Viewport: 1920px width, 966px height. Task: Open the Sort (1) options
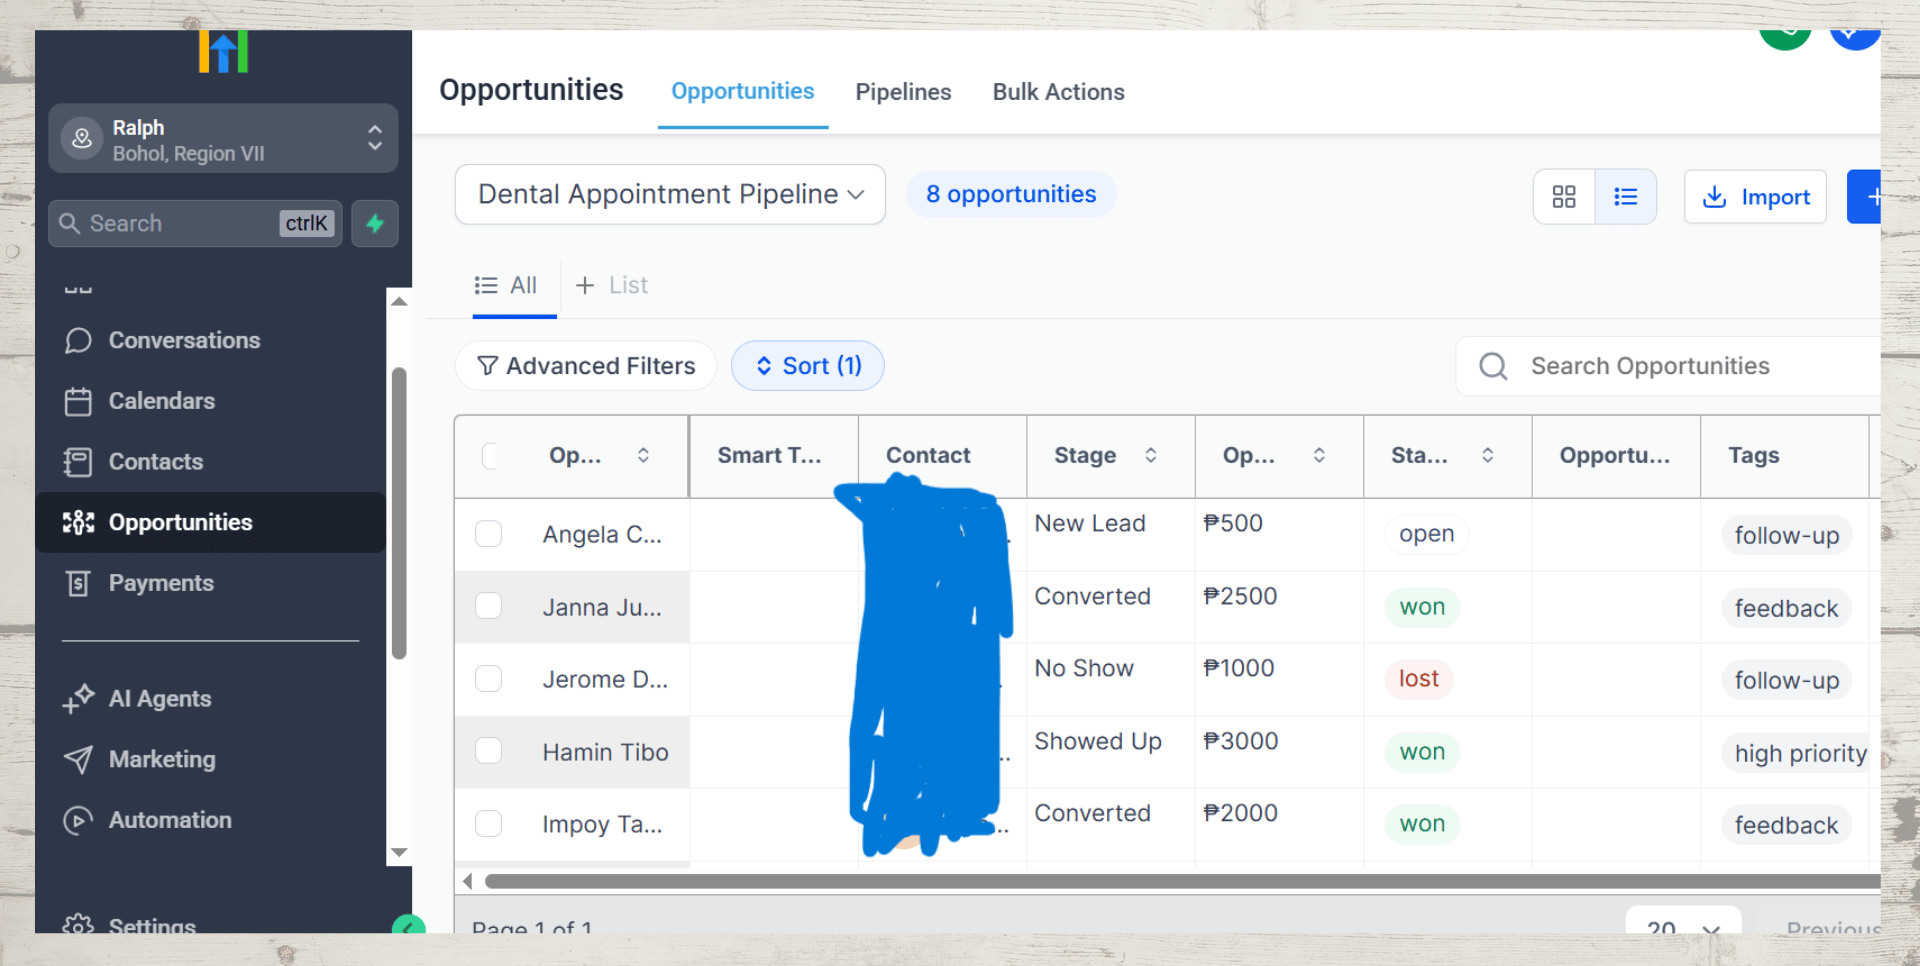(807, 366)
